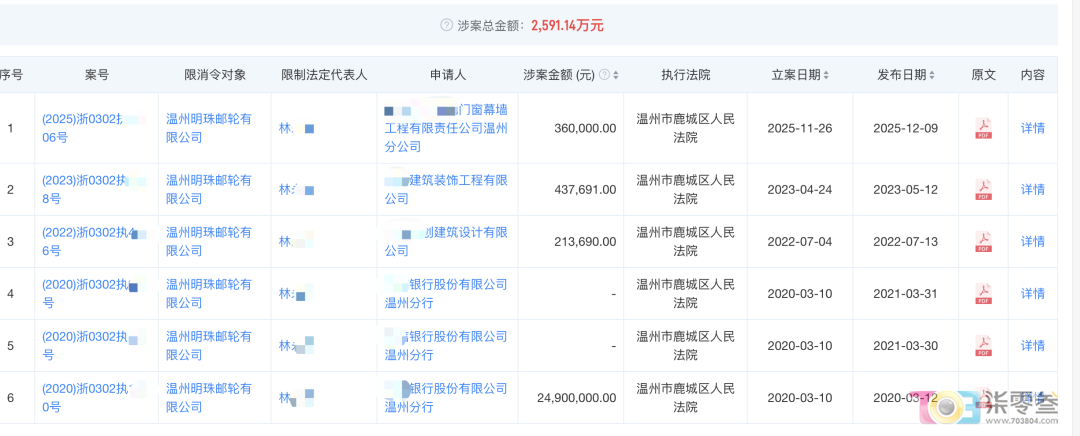Open PDF original published 2021-03-30

(x=984, y=346)
